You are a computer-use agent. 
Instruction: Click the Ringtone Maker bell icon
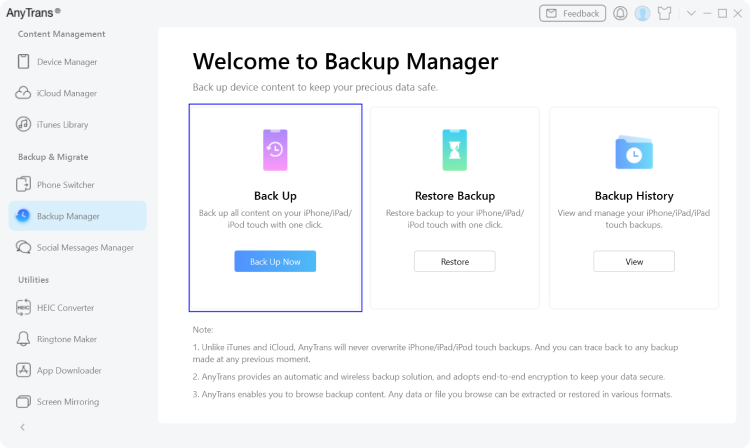click(x=23, y=339)
